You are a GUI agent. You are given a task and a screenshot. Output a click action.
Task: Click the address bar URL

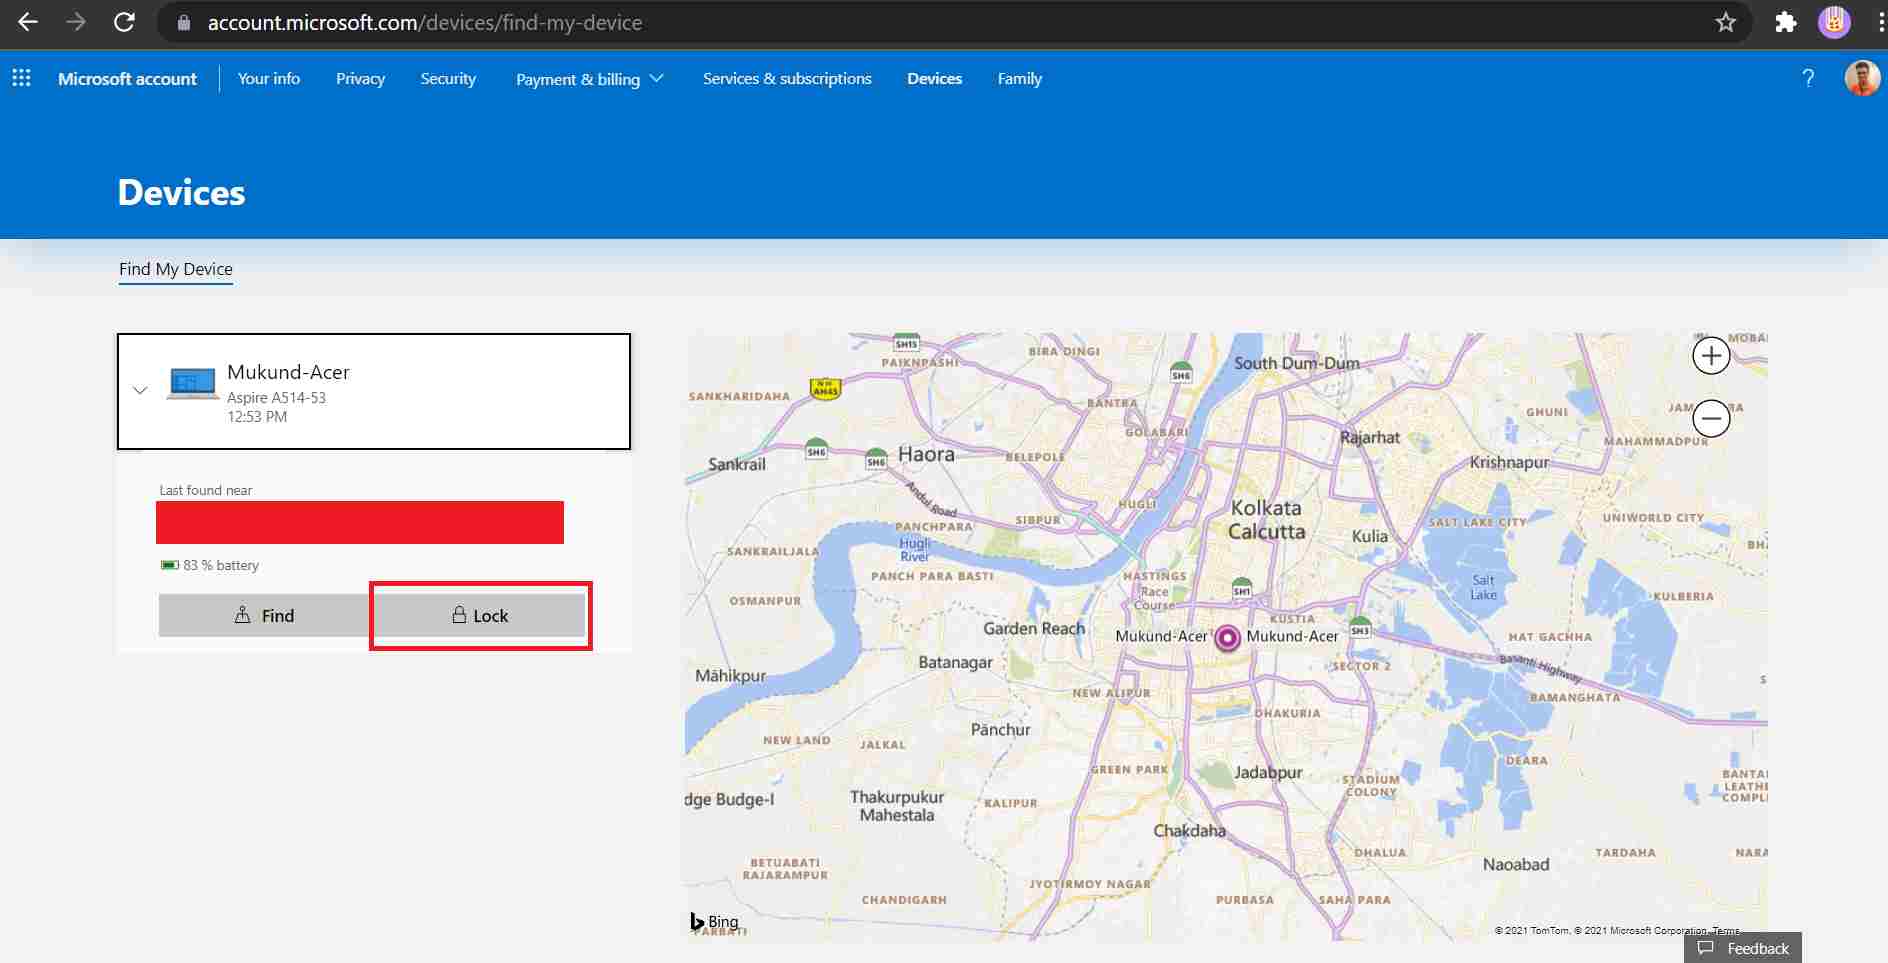click(x=425, y=22)
